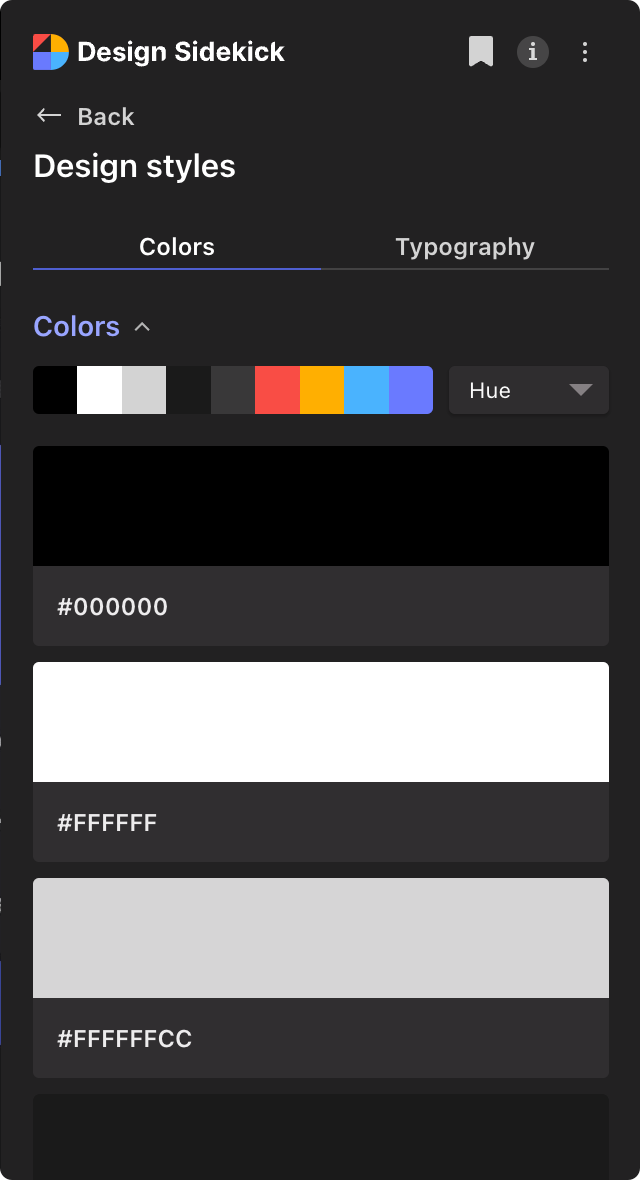Select the red swatch in the palette strip
This screenshot has height=1180, width=640.
point(278,390)
